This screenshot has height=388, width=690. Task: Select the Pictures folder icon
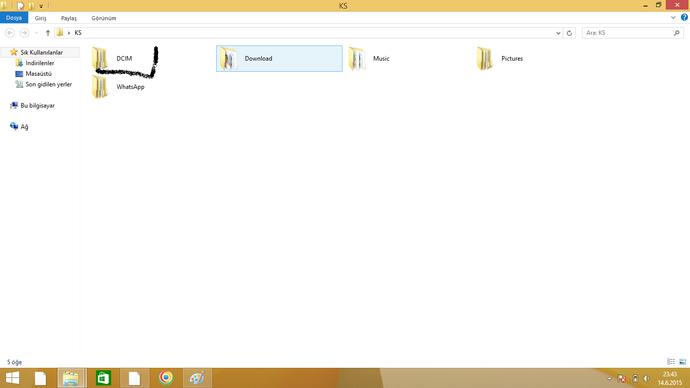coord(485,59)
